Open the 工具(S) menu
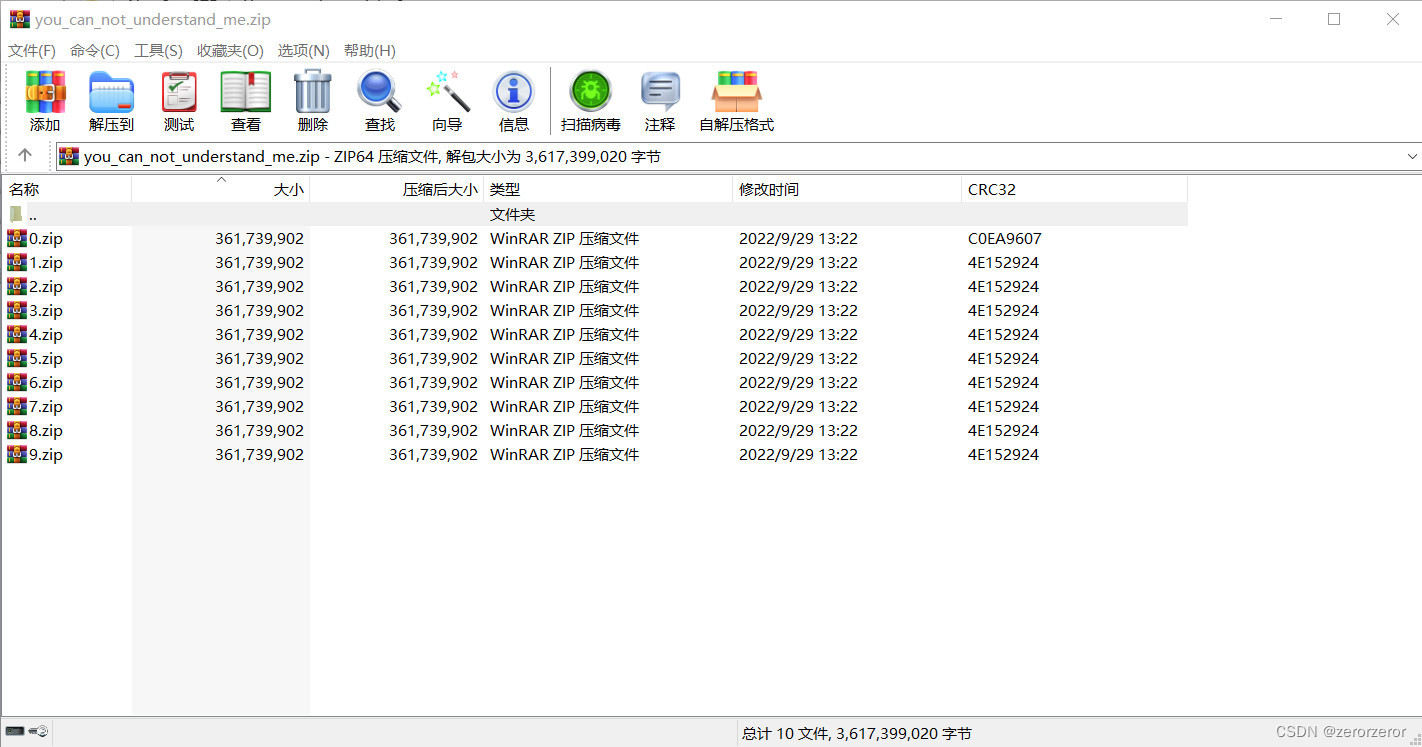Viewport: 1422px width, 747px height. click(158, 50)
